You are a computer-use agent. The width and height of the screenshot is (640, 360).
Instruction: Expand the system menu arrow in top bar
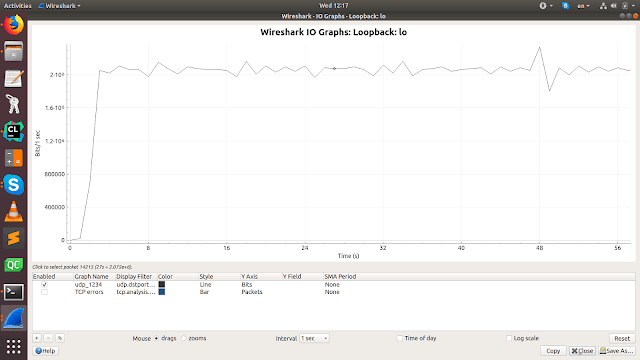pos(634,6)
